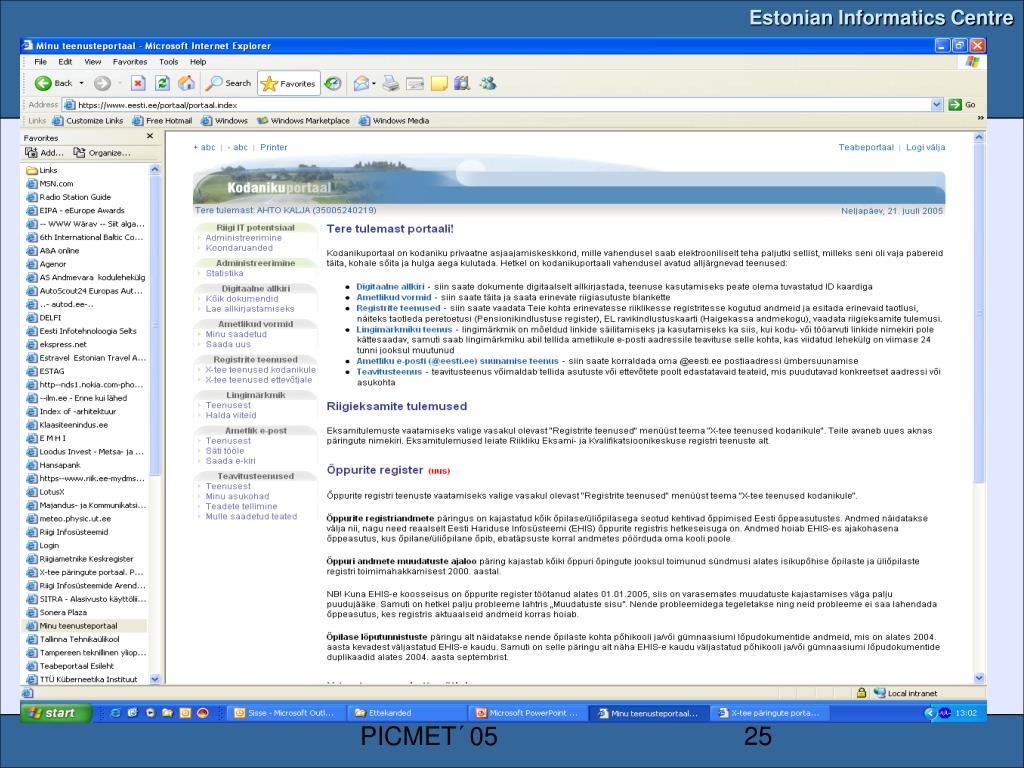Screen dimensions: 1024x768
Task: Expand the Links favorites folder
Action: point(48,170)
